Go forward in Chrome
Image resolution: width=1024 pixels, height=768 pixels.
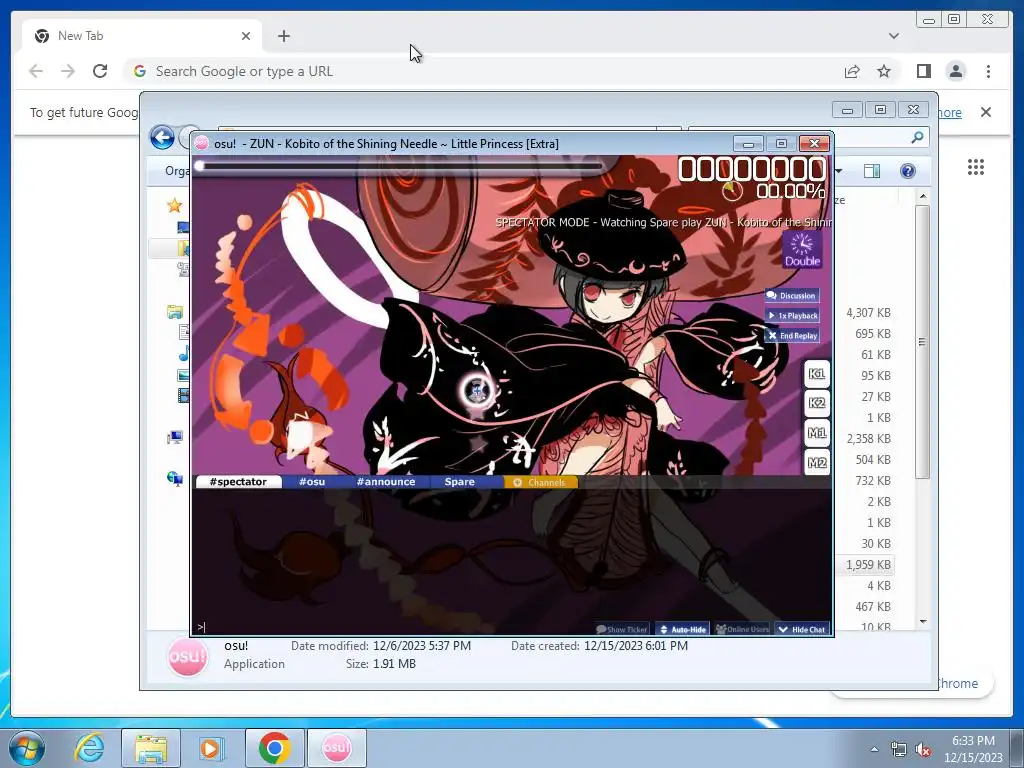click(68, 71)
